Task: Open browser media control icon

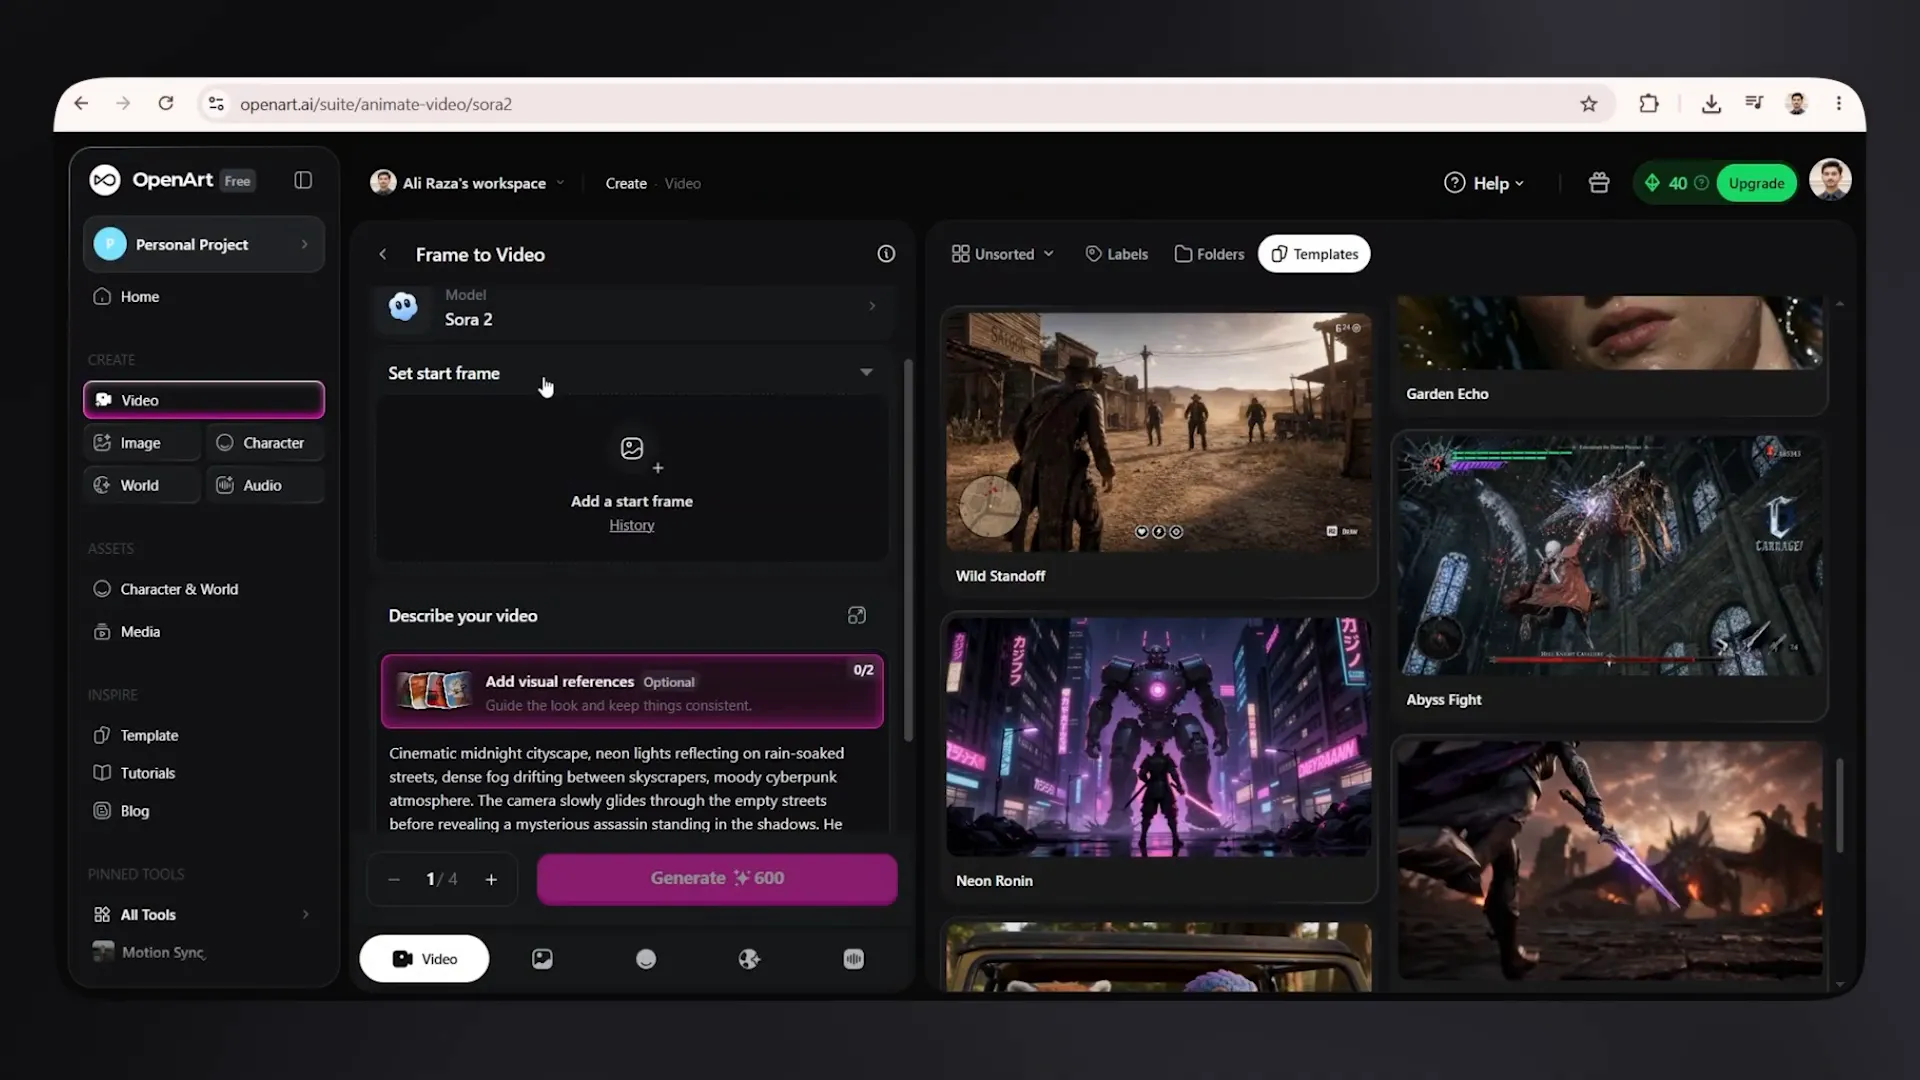Action: tap(1754, 103)
